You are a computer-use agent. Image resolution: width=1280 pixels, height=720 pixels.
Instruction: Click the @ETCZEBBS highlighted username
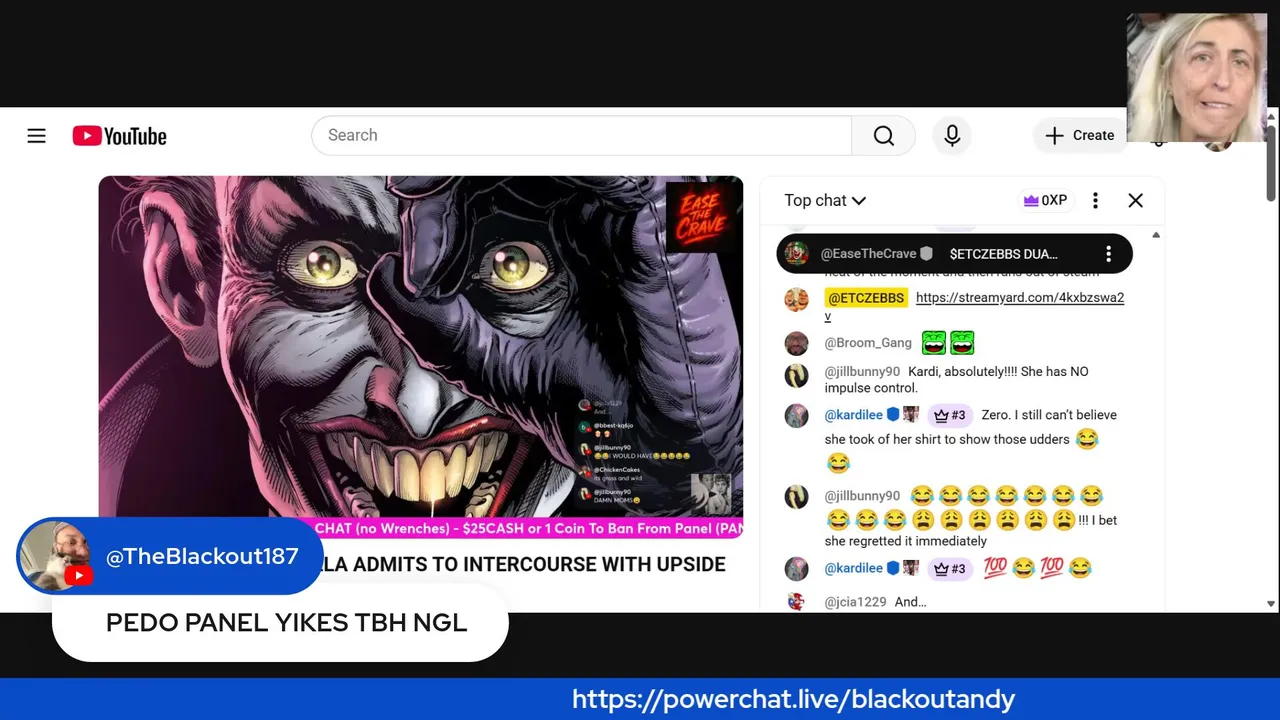(866, 298)
